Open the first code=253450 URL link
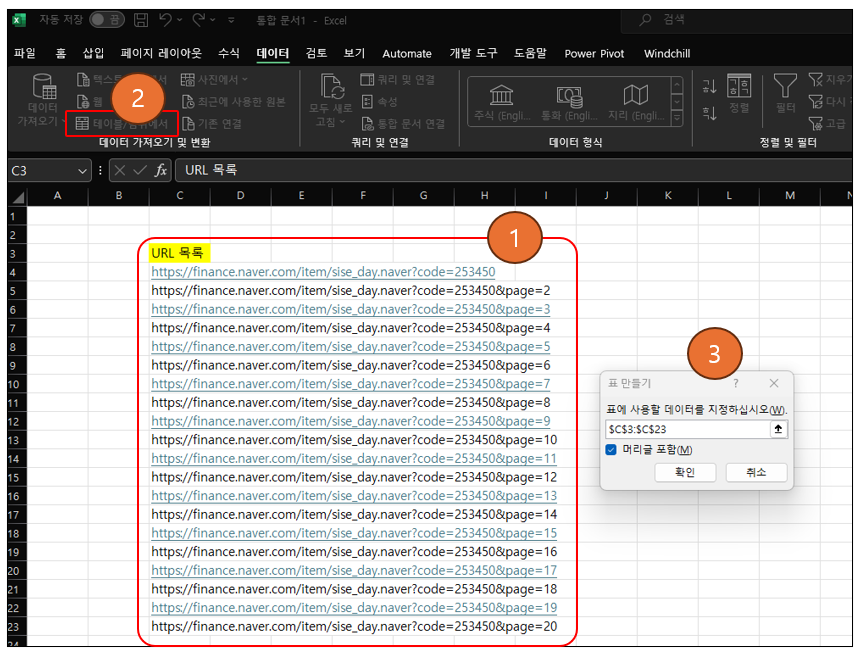The height and width of the screenshot is (654, 858). 323,272
